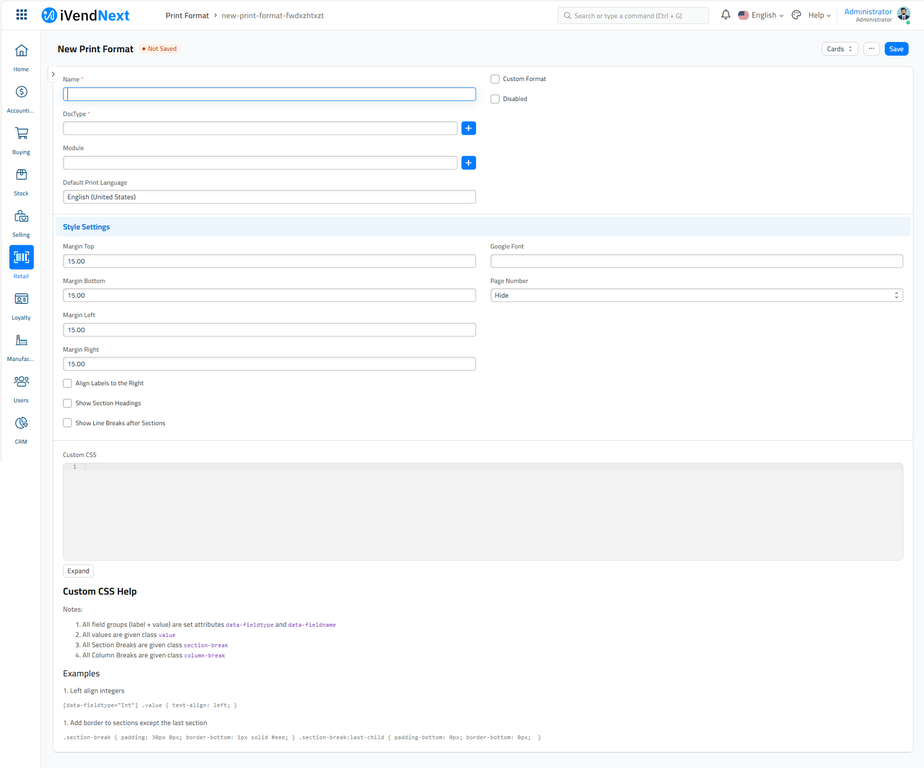Open the Cards view switcher dropdown
The image size is (924, 768).
[839, 49]
